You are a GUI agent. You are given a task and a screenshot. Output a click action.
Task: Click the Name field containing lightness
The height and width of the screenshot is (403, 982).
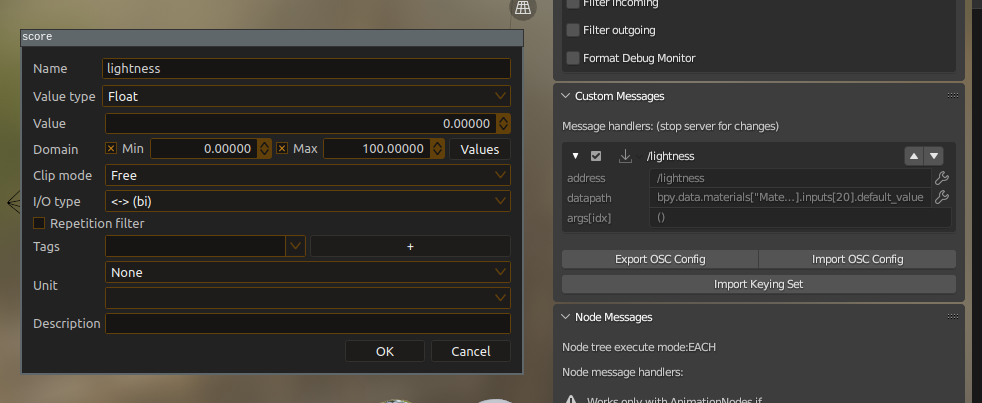coord(306,68)
